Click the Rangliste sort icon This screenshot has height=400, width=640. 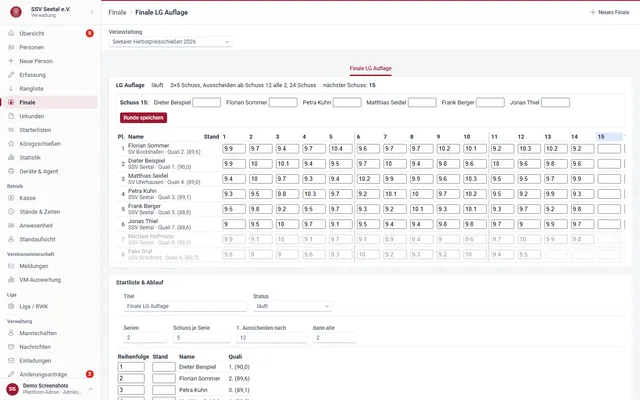(x=11, y=88)
